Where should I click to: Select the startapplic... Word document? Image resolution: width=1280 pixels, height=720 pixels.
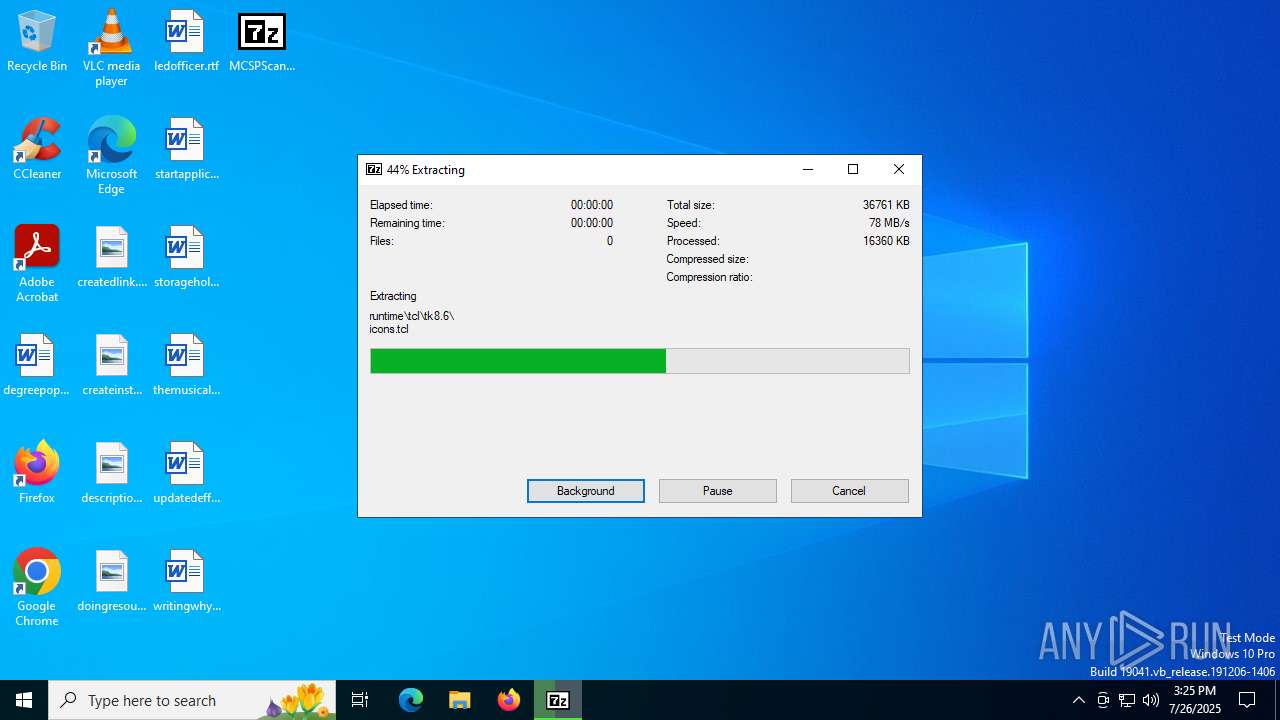coord(186,149)
